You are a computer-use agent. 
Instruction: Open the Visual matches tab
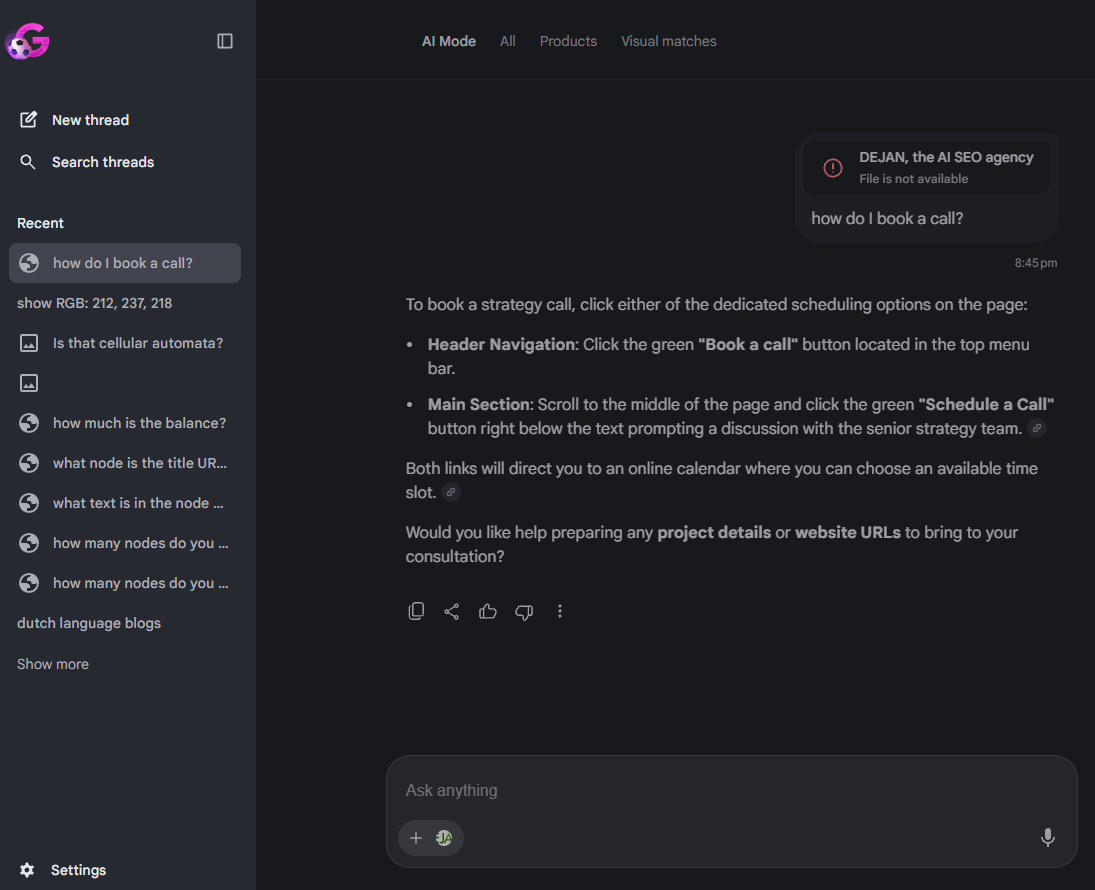click(x=669, y=41)
